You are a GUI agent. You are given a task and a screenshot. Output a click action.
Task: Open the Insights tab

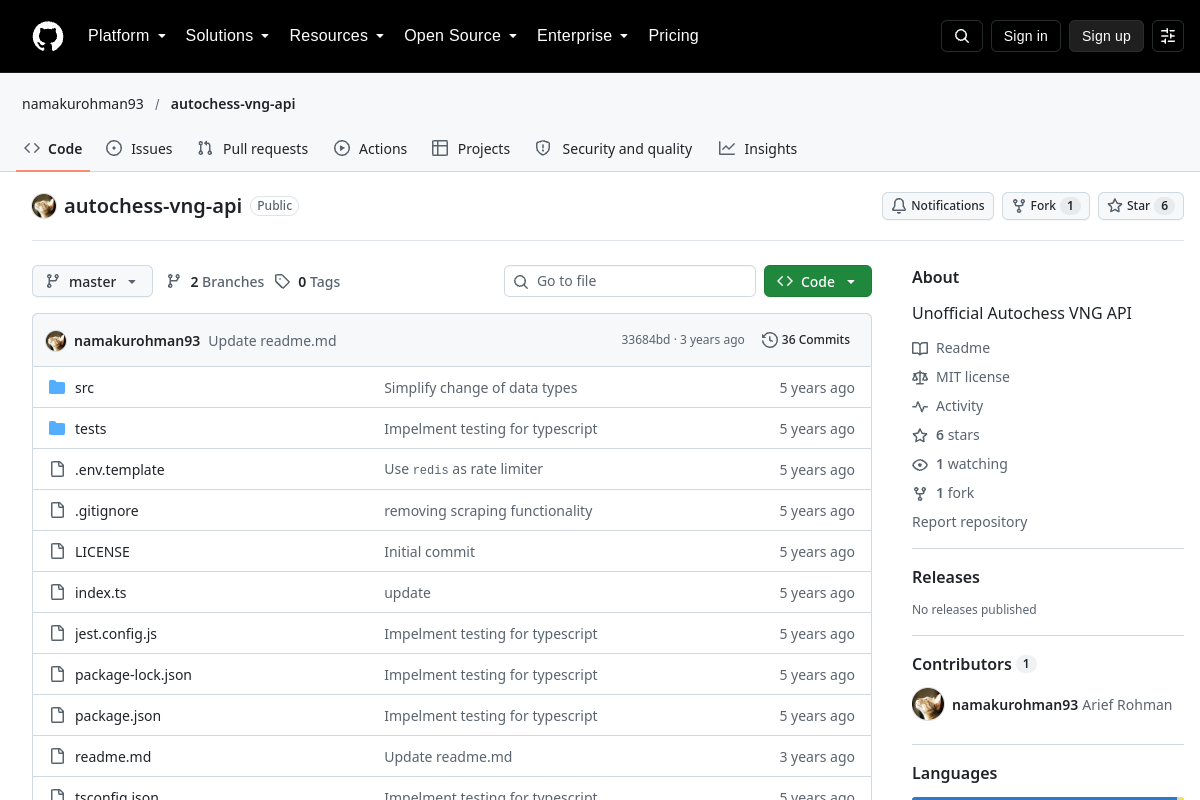pos(758,149)
